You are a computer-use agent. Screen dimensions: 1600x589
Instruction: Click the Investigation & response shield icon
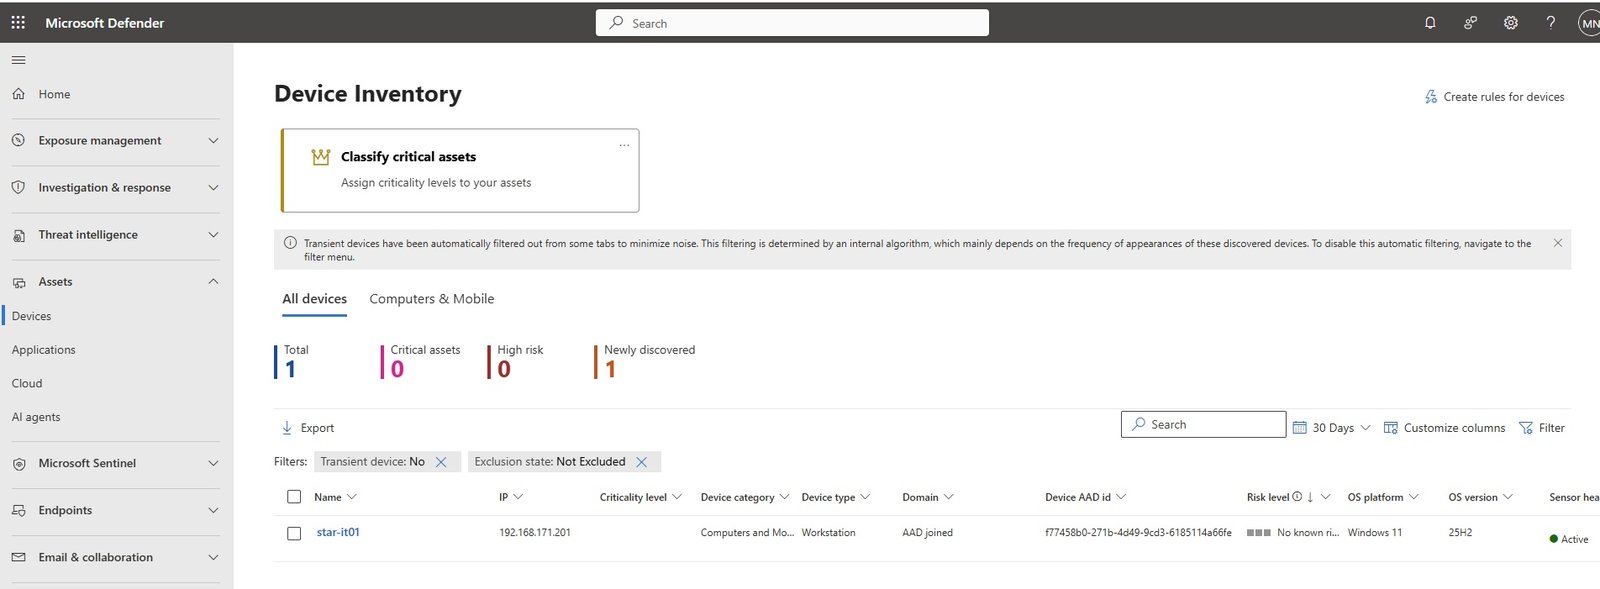18,188
